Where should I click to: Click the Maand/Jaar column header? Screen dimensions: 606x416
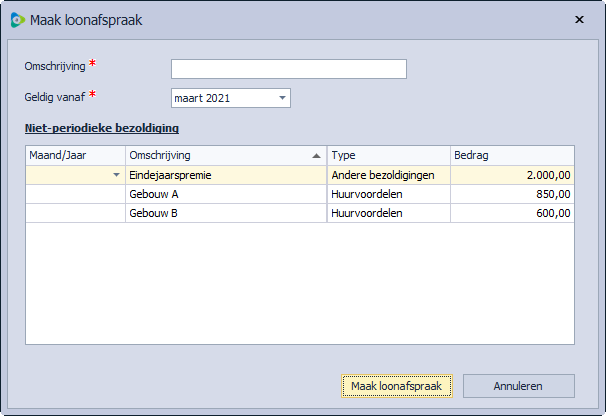click(x=75, y=155)
